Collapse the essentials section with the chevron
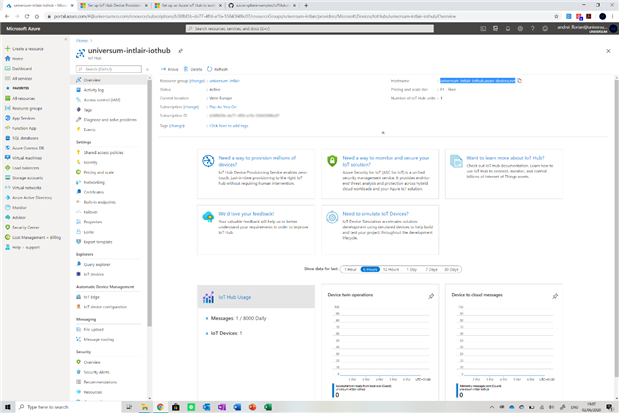 coord(382,131)
